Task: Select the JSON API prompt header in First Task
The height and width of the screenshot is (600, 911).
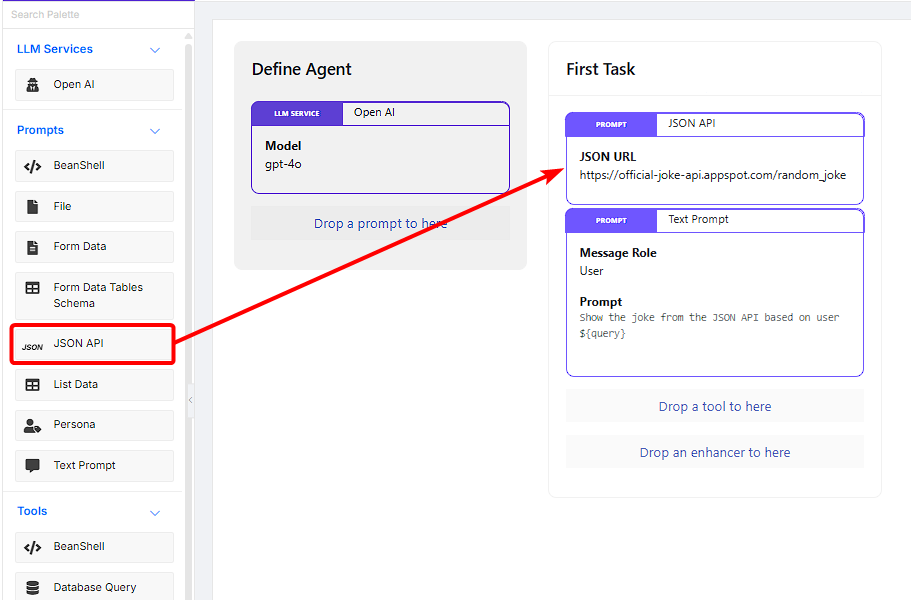Action: pyautogui.click(x=714, y=124)
